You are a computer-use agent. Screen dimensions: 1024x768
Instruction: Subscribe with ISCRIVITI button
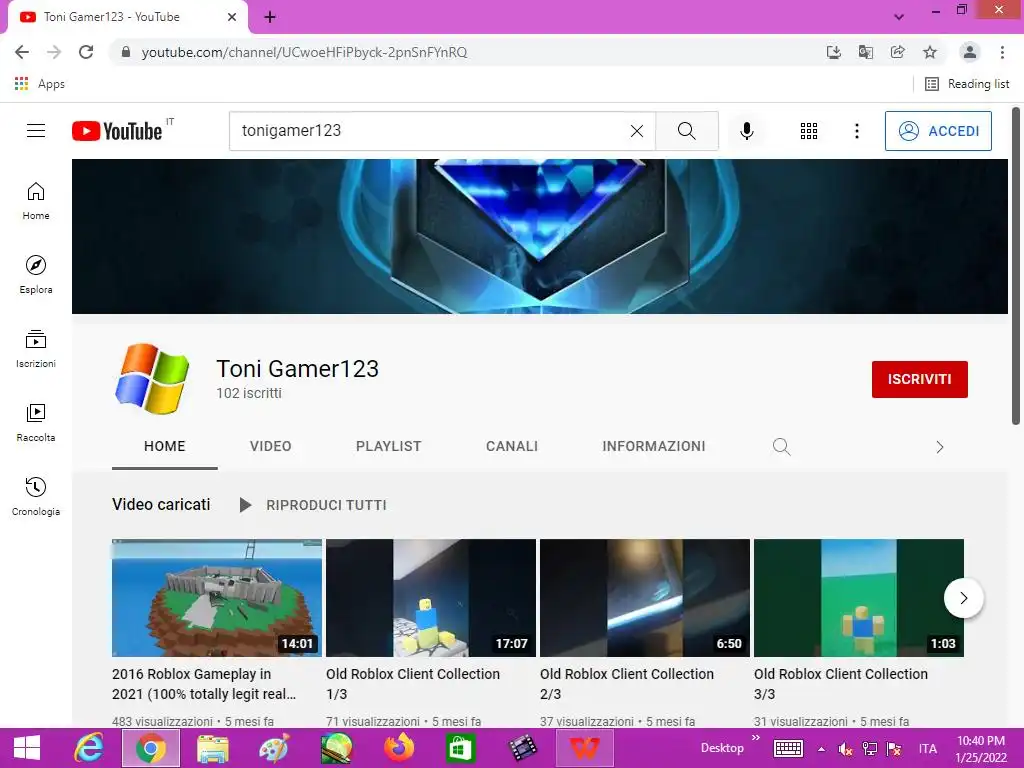coord(920,379)
